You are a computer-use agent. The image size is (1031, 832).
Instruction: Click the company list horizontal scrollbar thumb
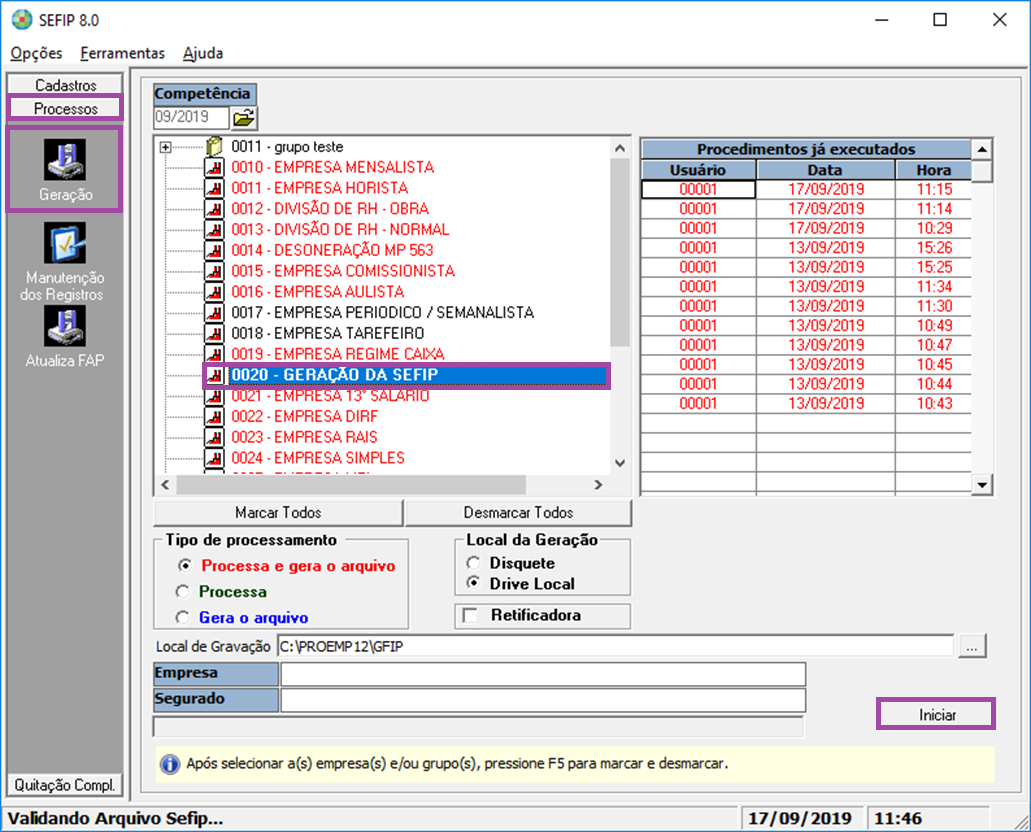tap(352, 485)
